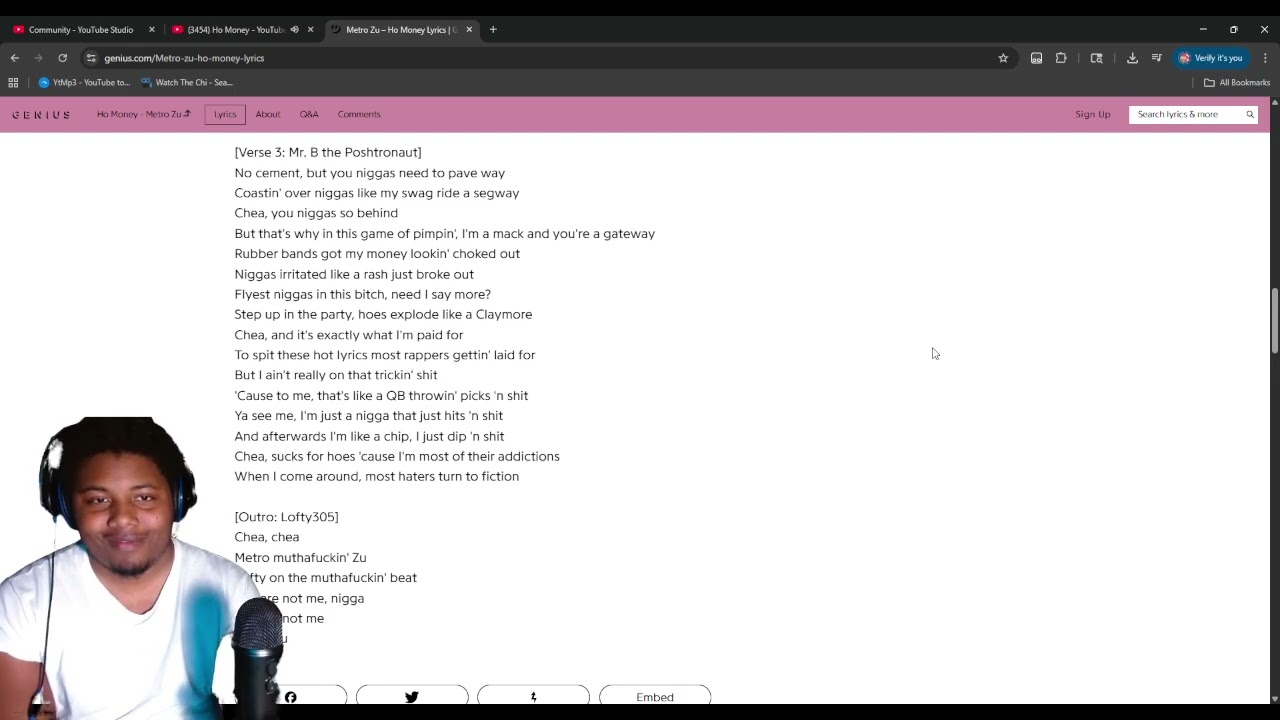Viewport: 1280px width, 720px height.
Task: Click the lyric 'Rubber bands got my money lookin' choked out'
Action: [x=377, y=254]
